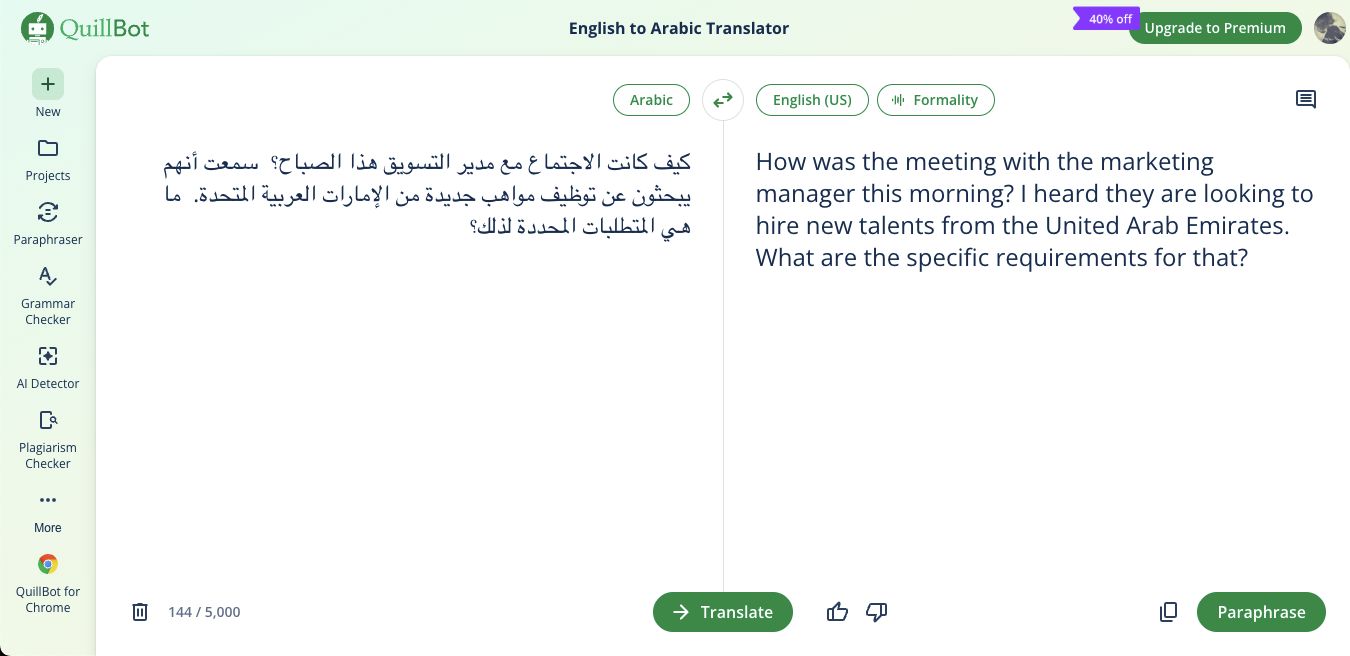1350x656 pixels.
Task: Open the feedback comment icon
Action: pos(1306,99)
